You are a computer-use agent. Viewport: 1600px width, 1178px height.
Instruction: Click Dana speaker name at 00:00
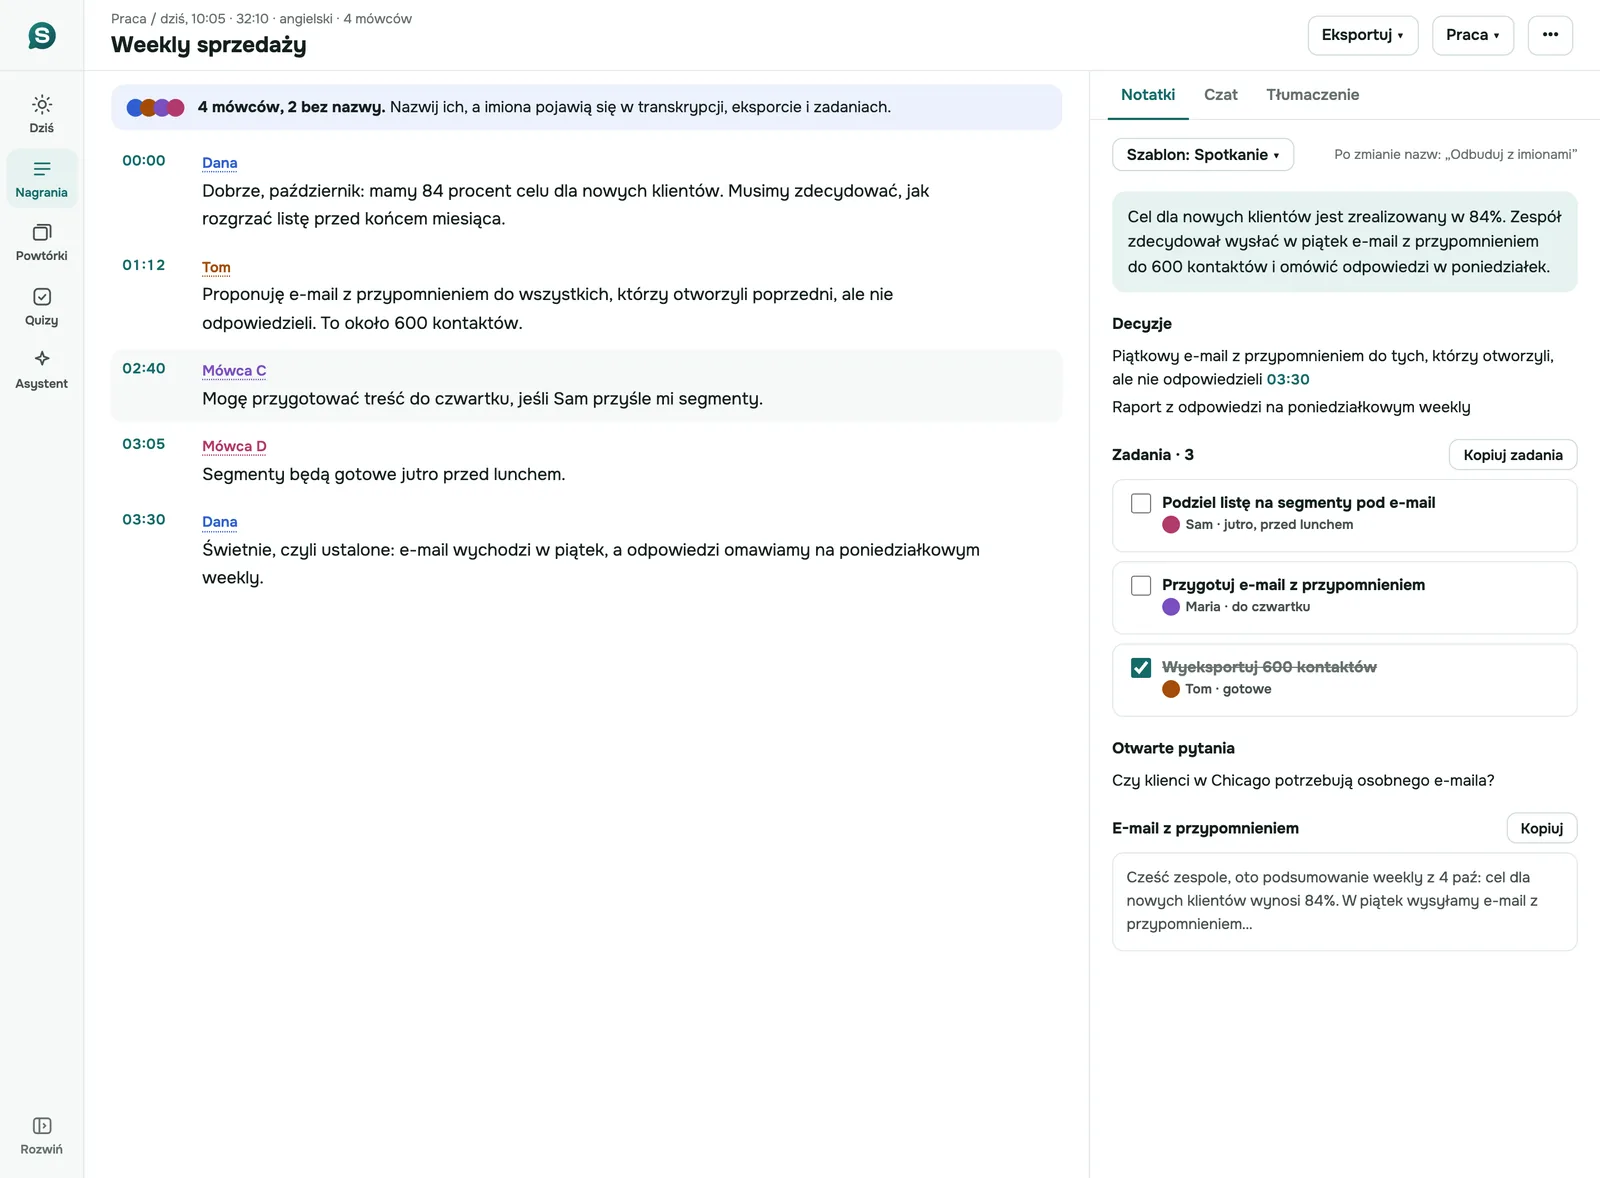click(220, 163)
